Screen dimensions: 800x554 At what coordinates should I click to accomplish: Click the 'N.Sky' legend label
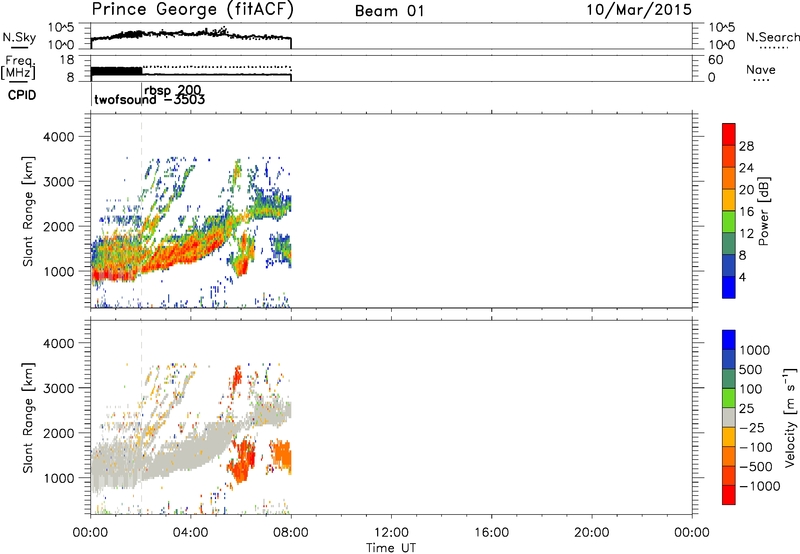click(19, 37)
